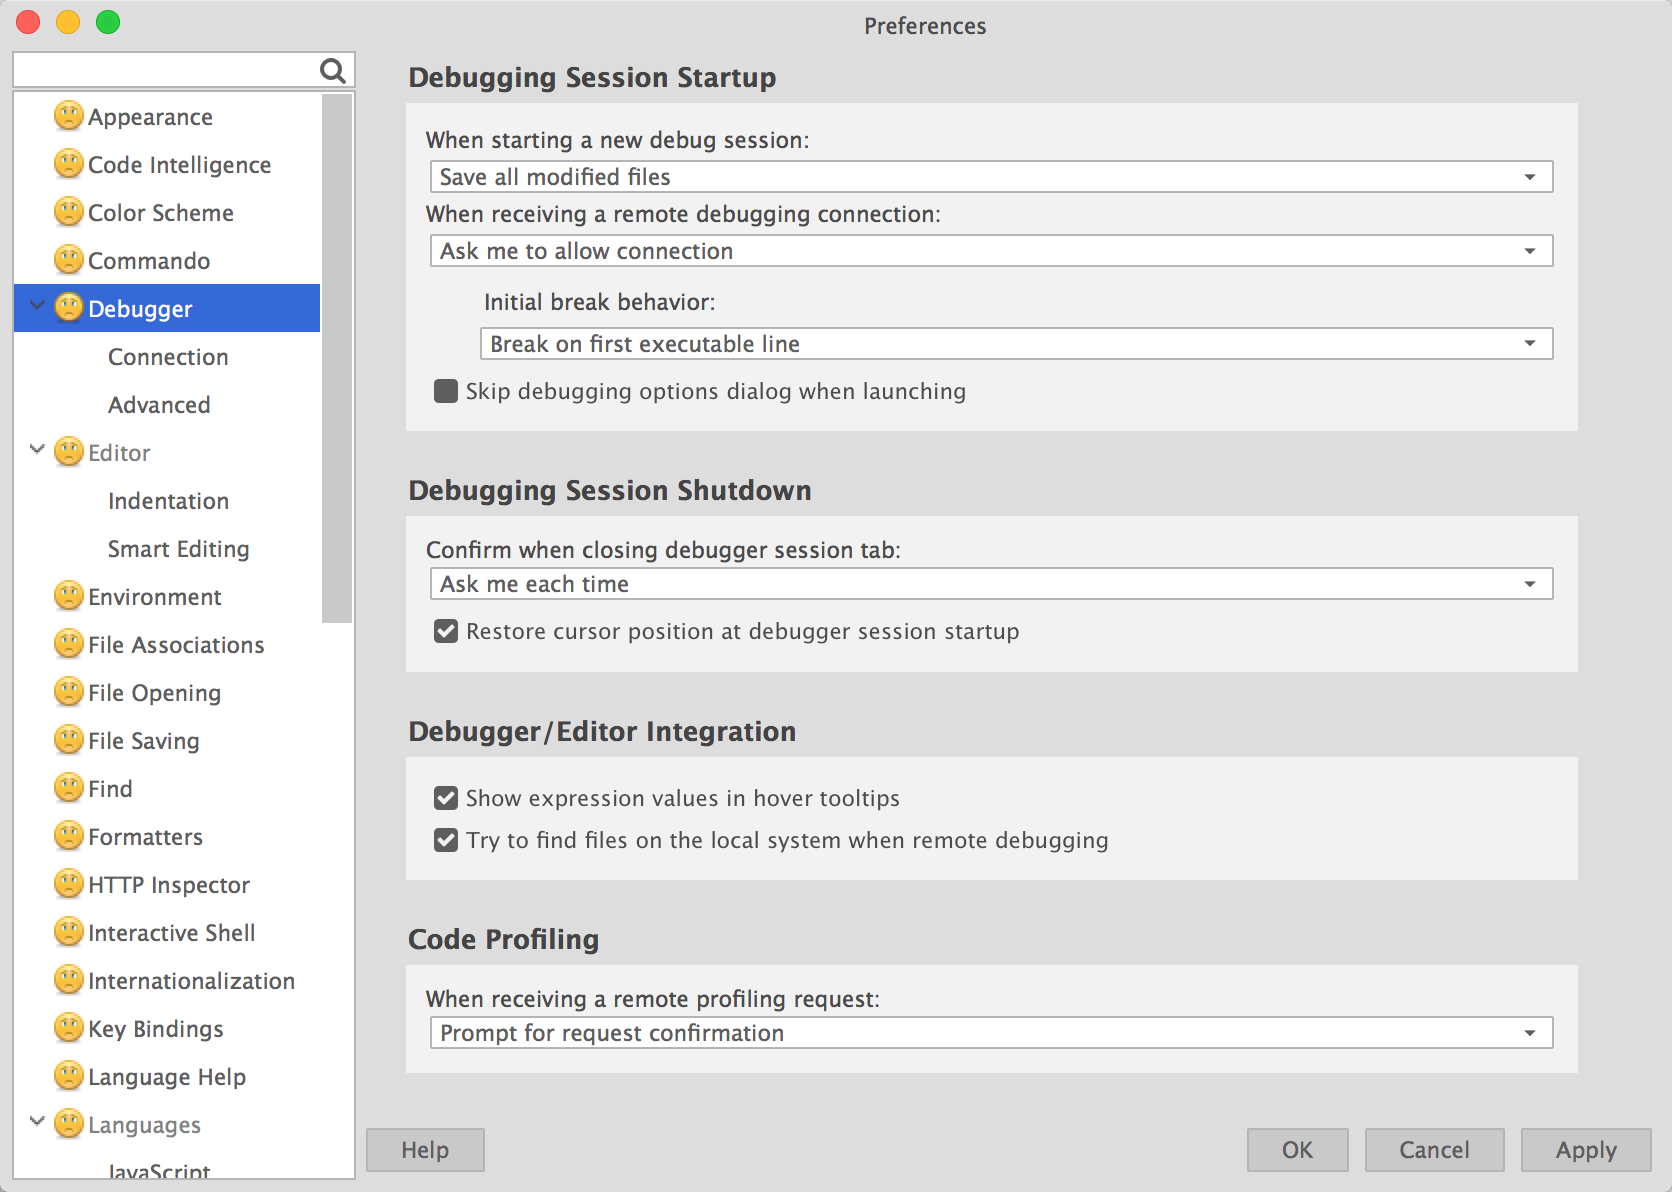
Task: Click the Commando category icon
Action: pos(68,260)
